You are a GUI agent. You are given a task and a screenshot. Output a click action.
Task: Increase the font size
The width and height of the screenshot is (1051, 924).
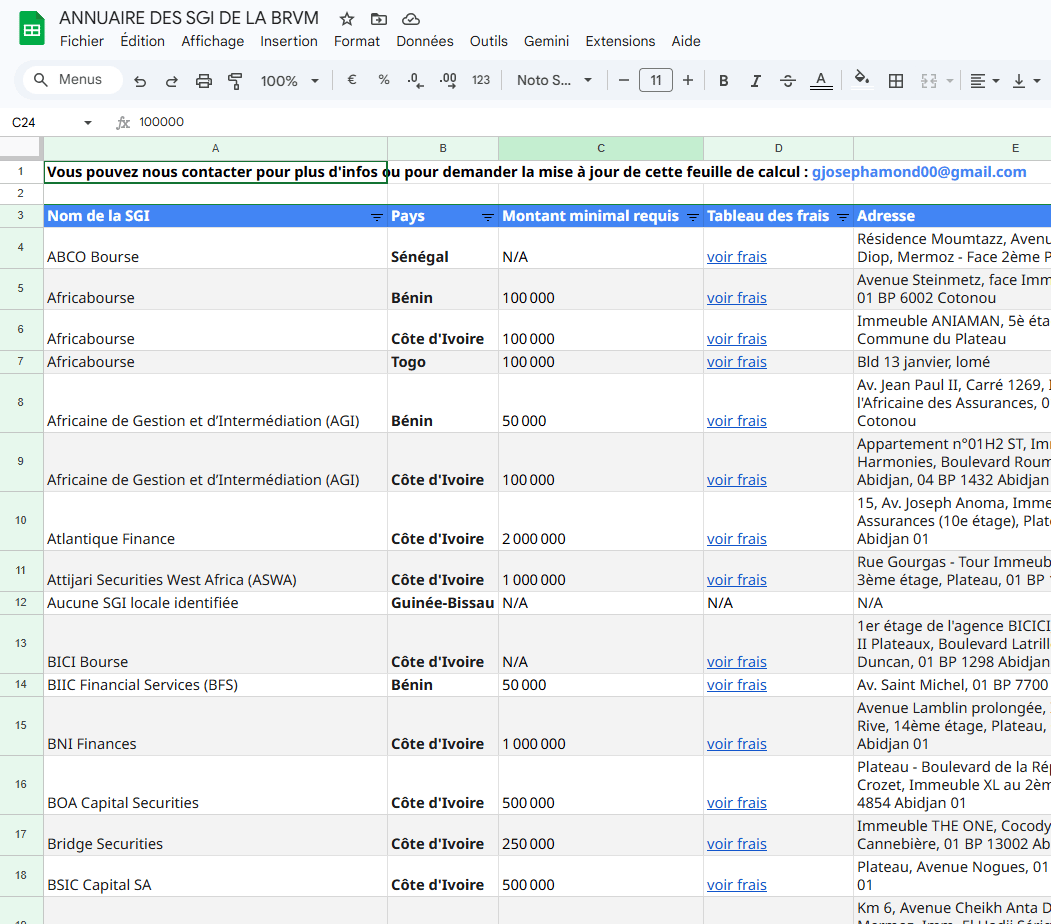click(688, 80)
